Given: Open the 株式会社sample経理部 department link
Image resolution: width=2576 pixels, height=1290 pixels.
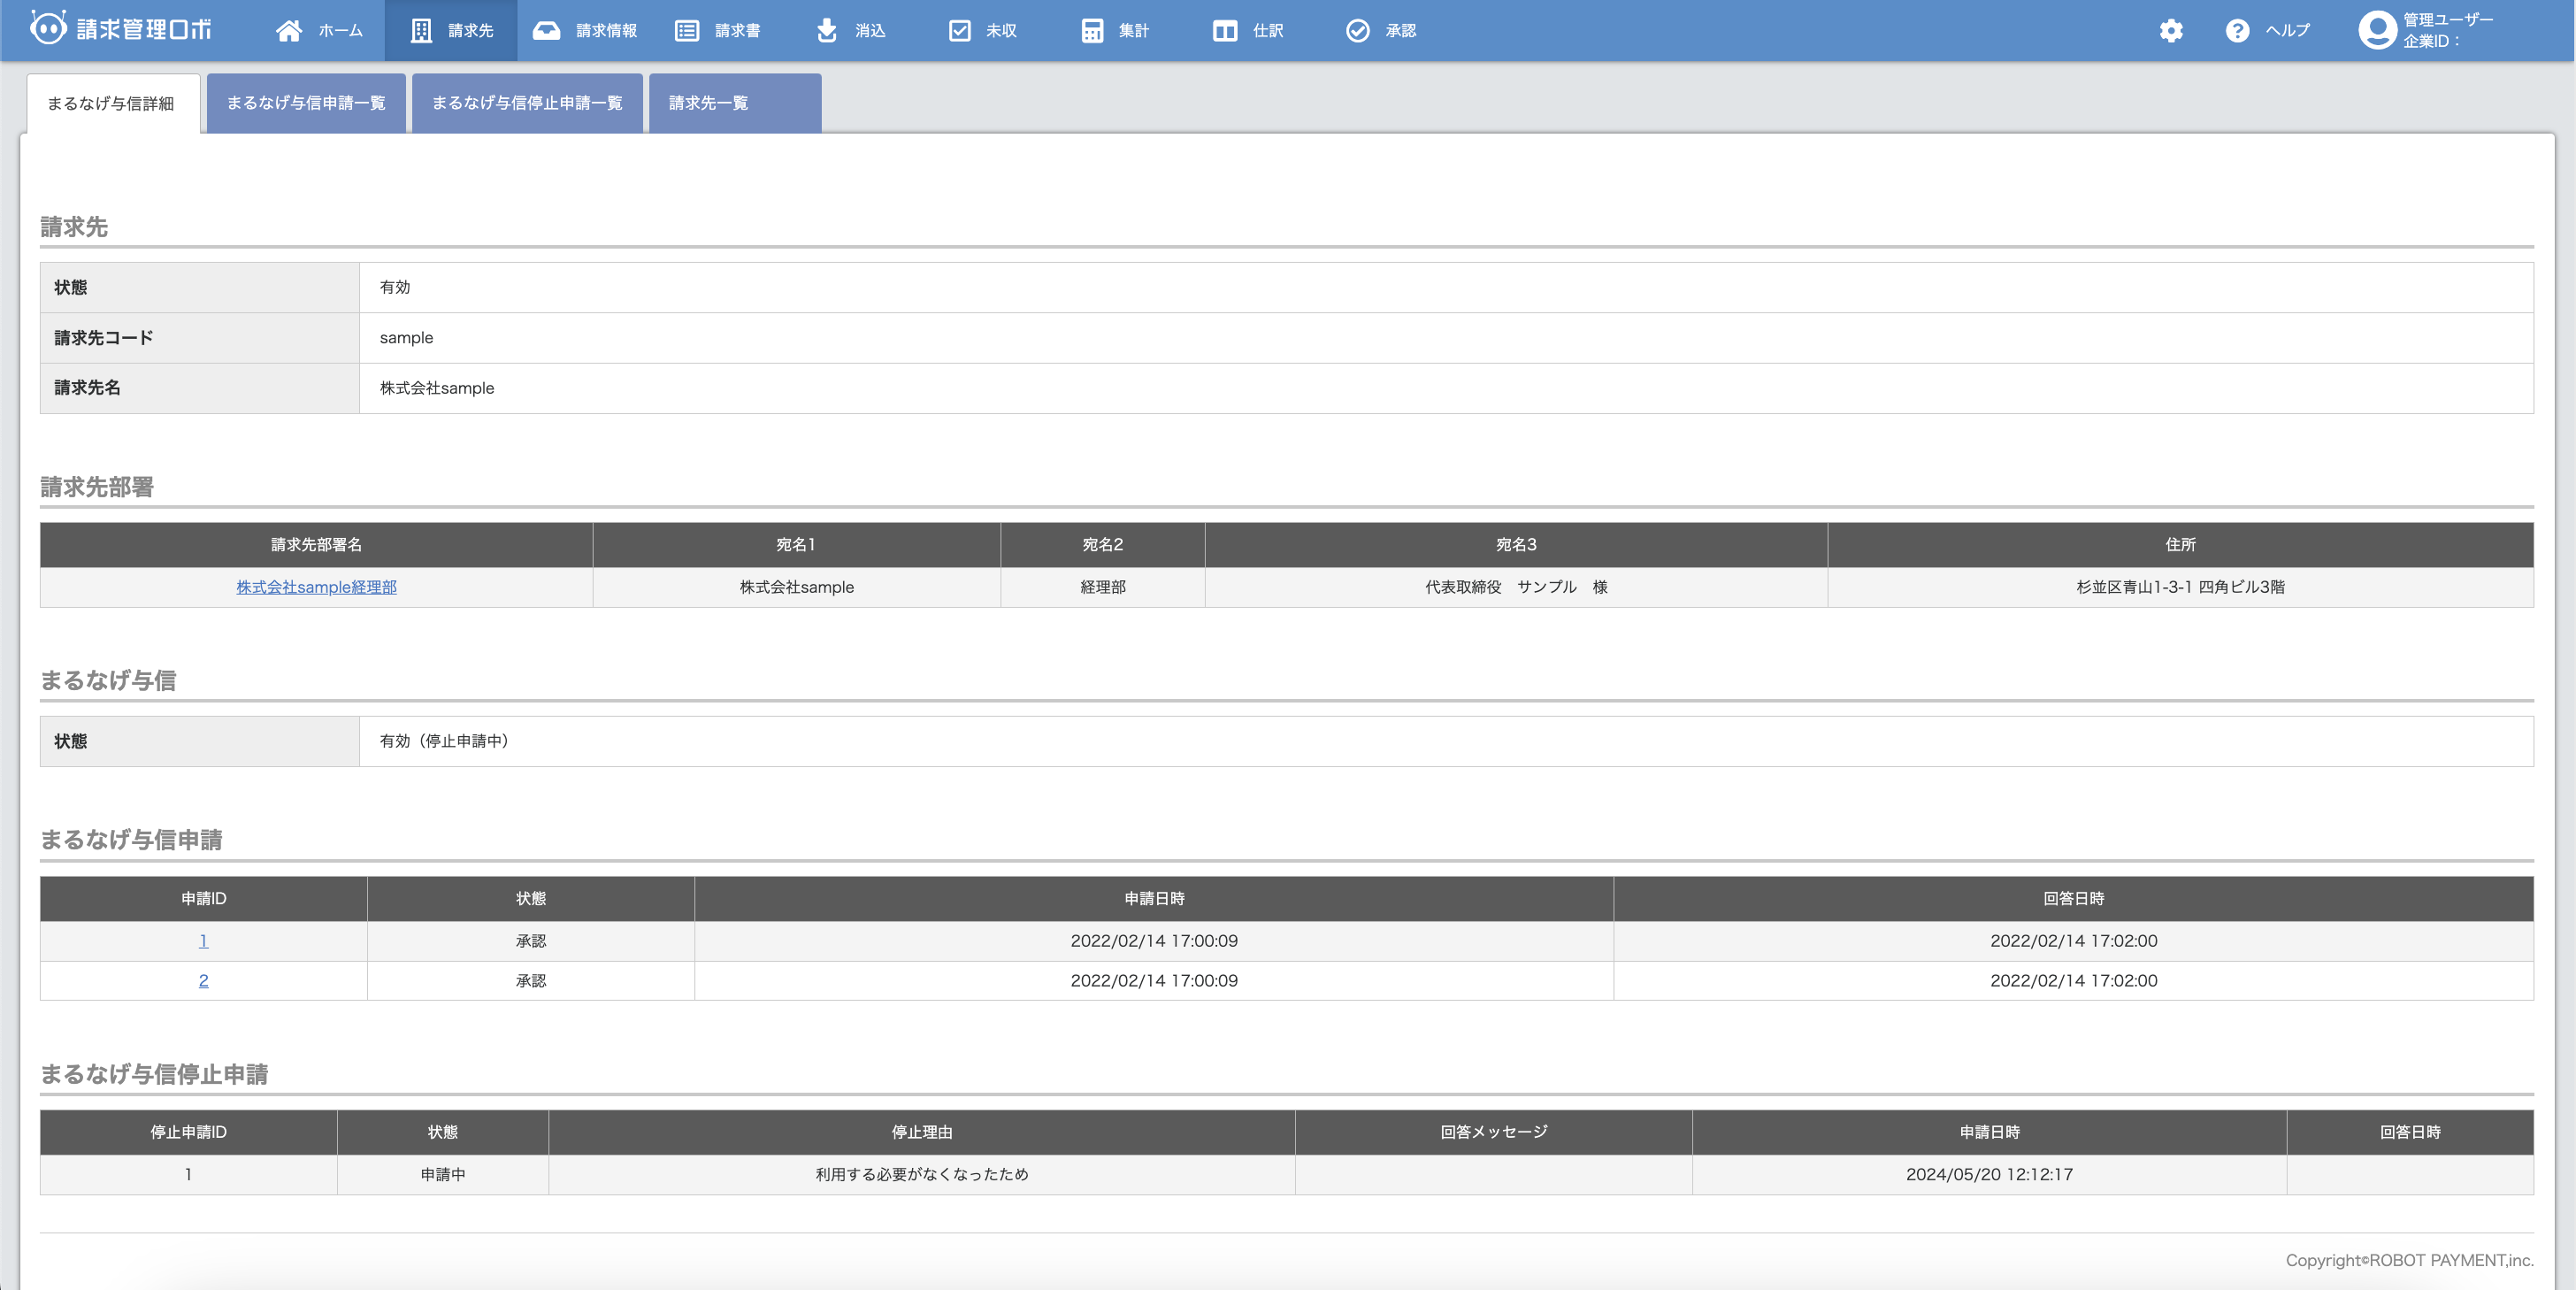Looking at the screenshot, I should (x=316, y=587).
